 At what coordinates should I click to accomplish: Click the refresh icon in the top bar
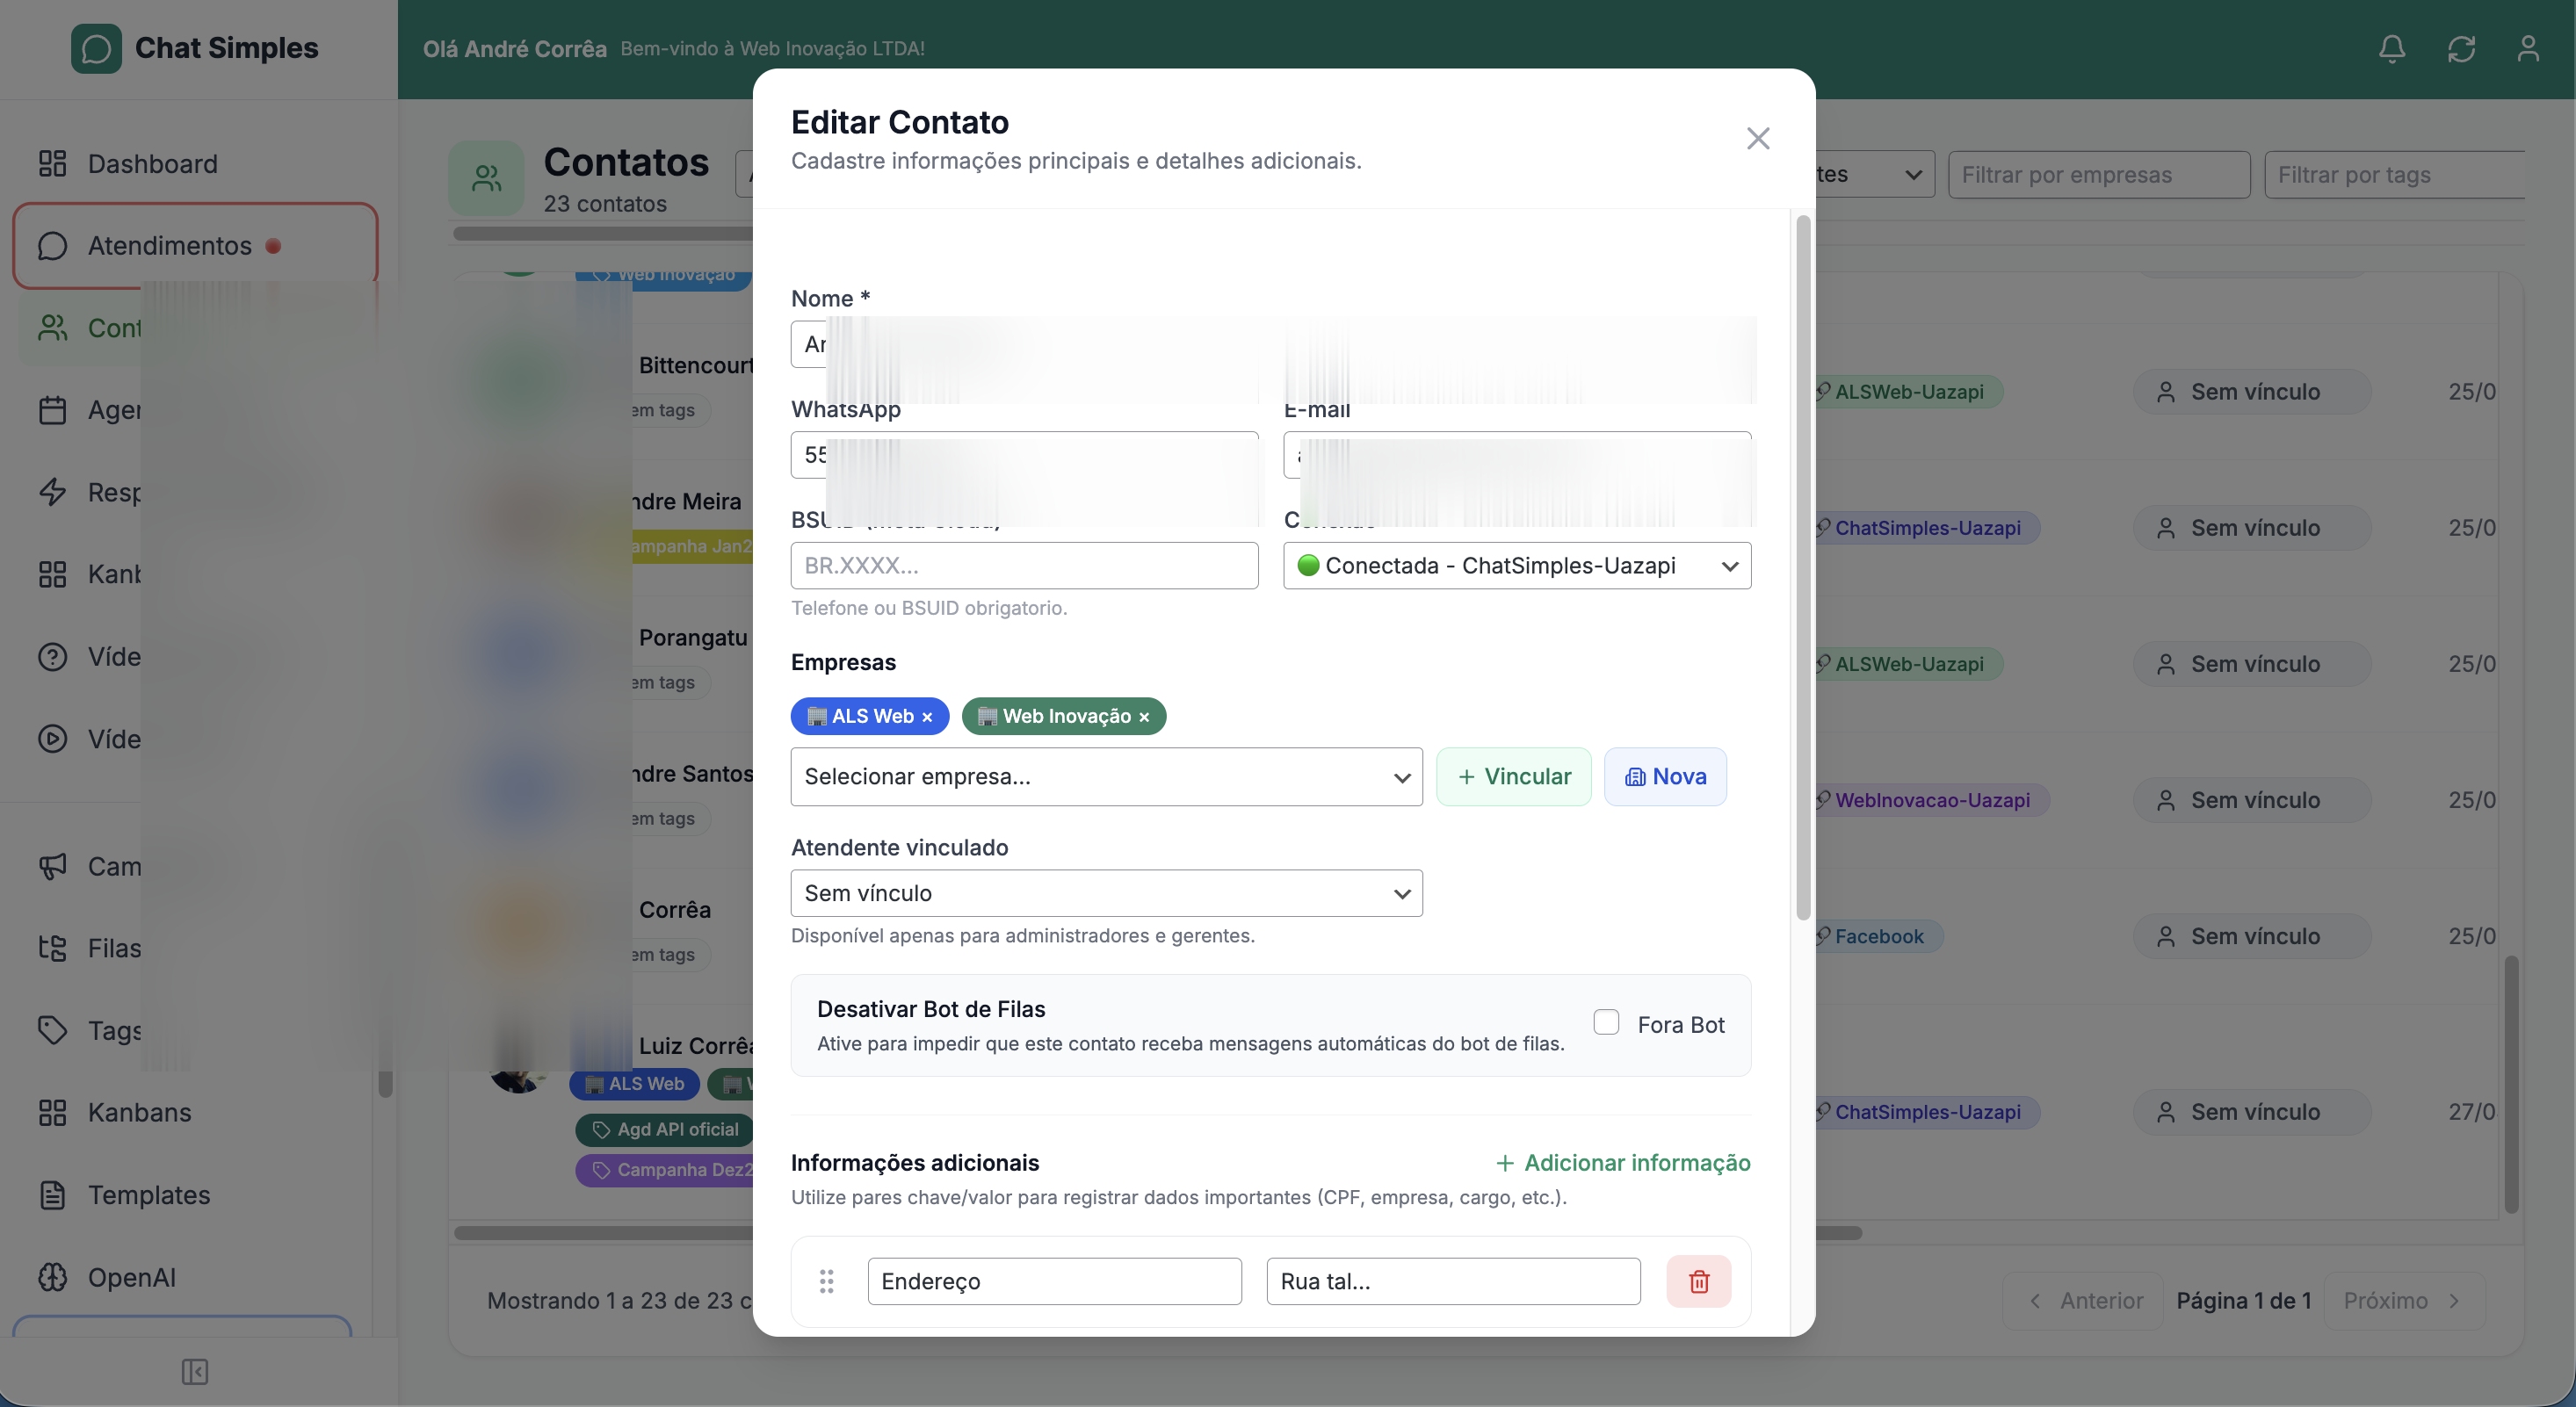point(2462,48)
